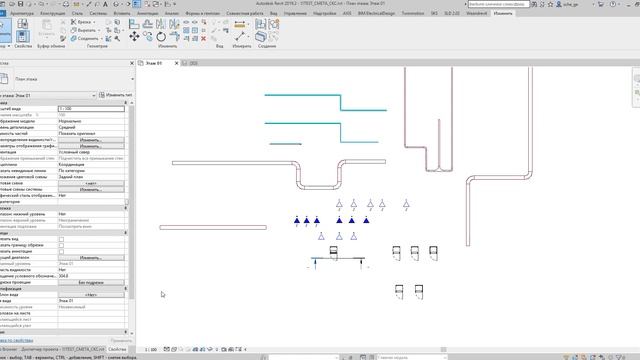The height and width of the screenshot is (360, 640).
Task: Open the view instance filter dropdown
Action: [93, 96]
